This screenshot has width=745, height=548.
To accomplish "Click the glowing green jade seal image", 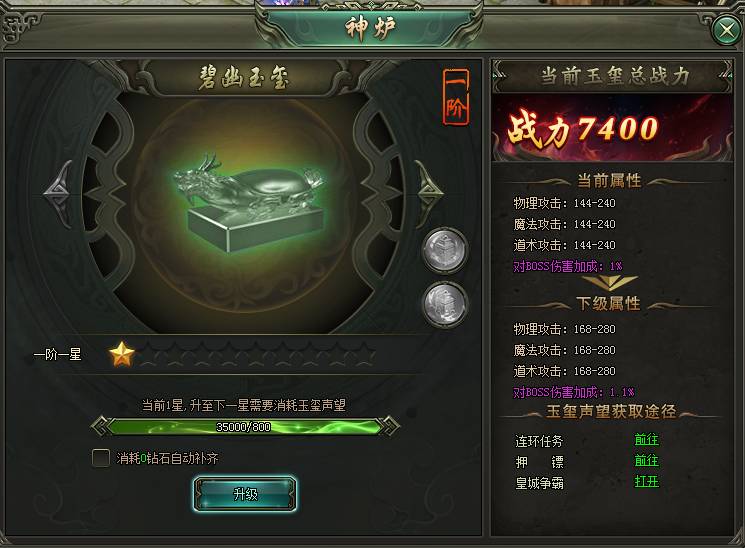I will (x=250, y=204).
